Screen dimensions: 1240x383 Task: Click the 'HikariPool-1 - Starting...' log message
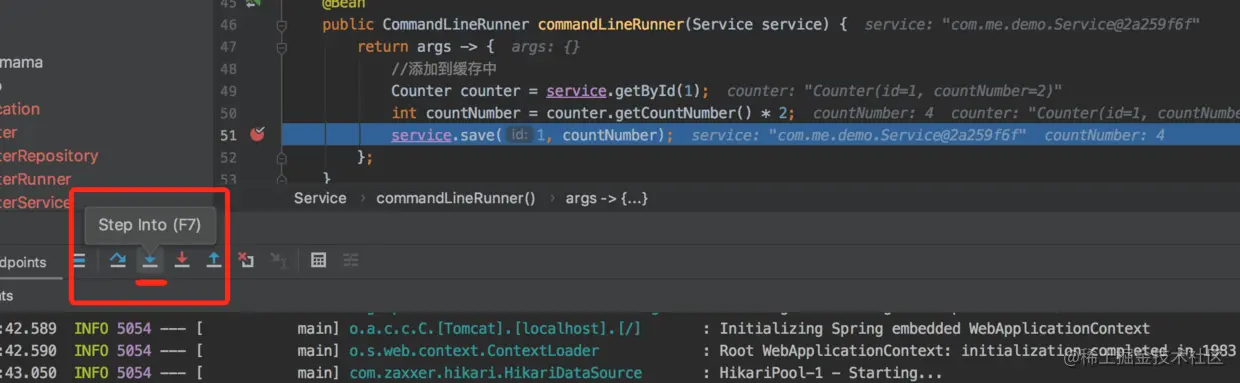click(831, 373)
